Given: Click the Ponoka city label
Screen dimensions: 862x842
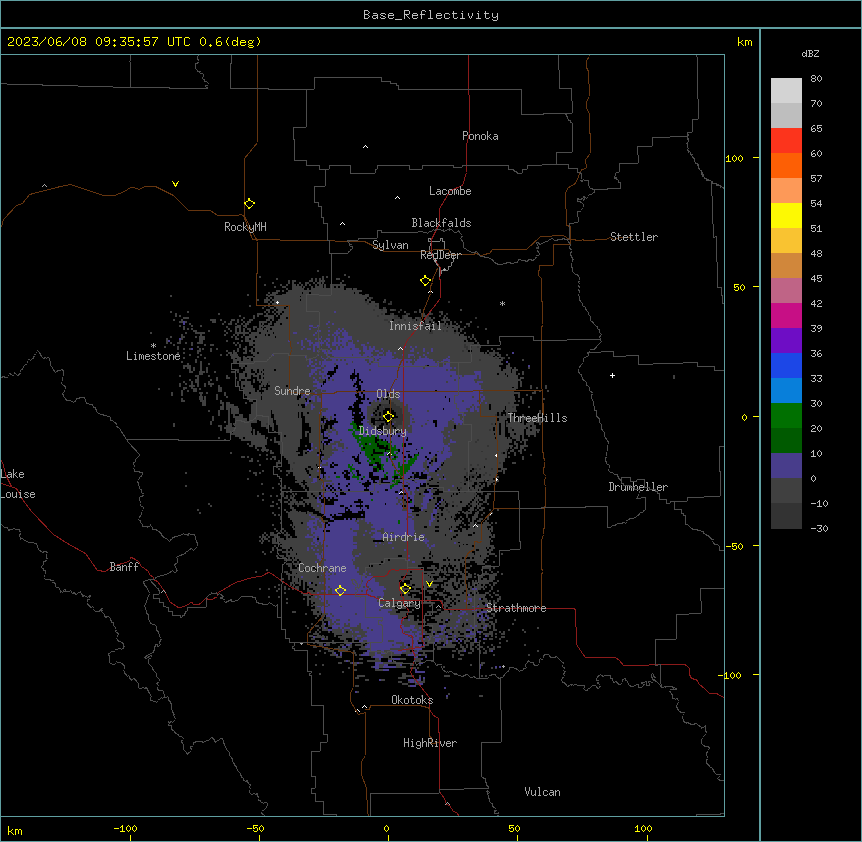Looking at the screenshot, I should point(480,136).
